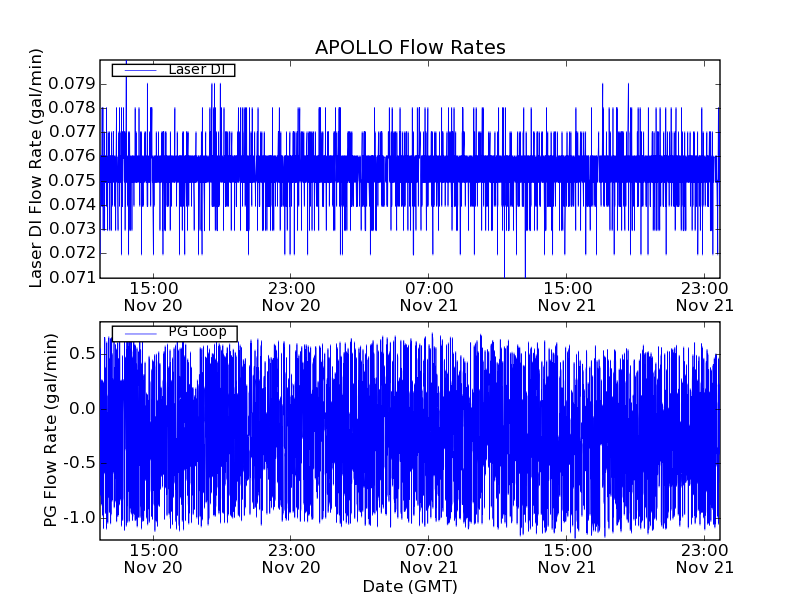800x600 pixels.
Task: Click the 0.0 tick on PG plot
Action: 82,409
